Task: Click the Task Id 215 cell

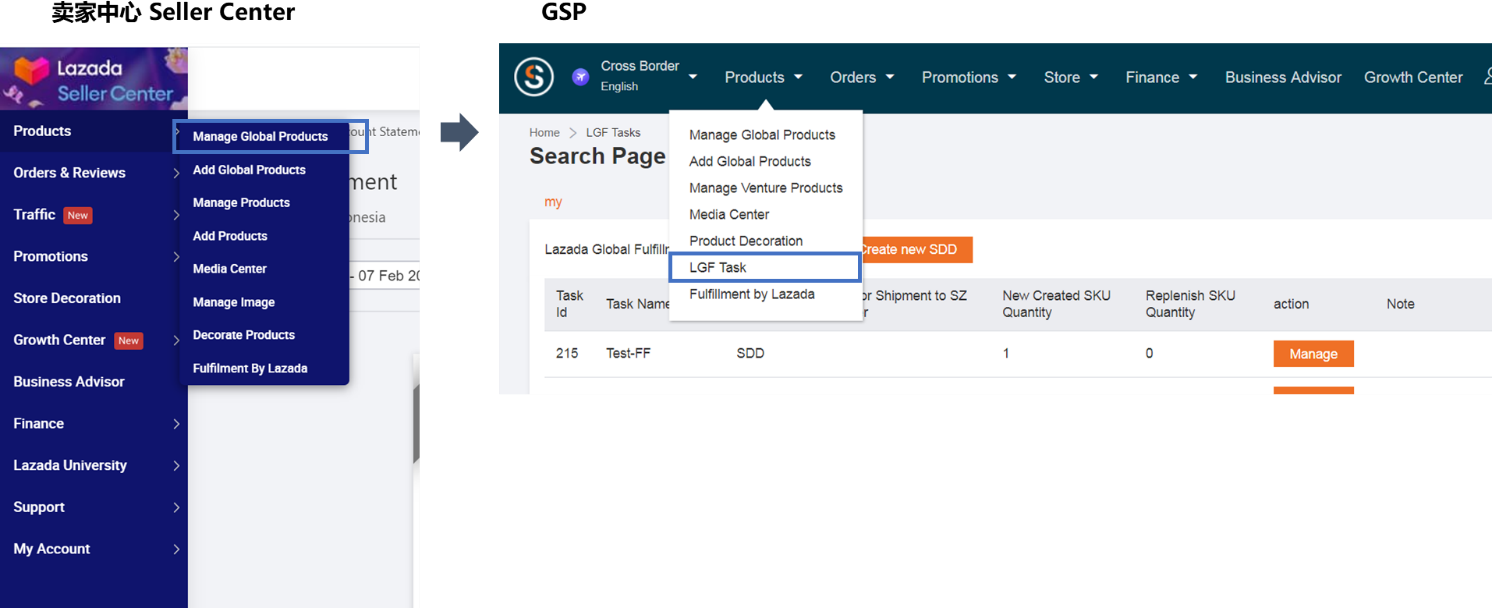Action: pos(567,354)
